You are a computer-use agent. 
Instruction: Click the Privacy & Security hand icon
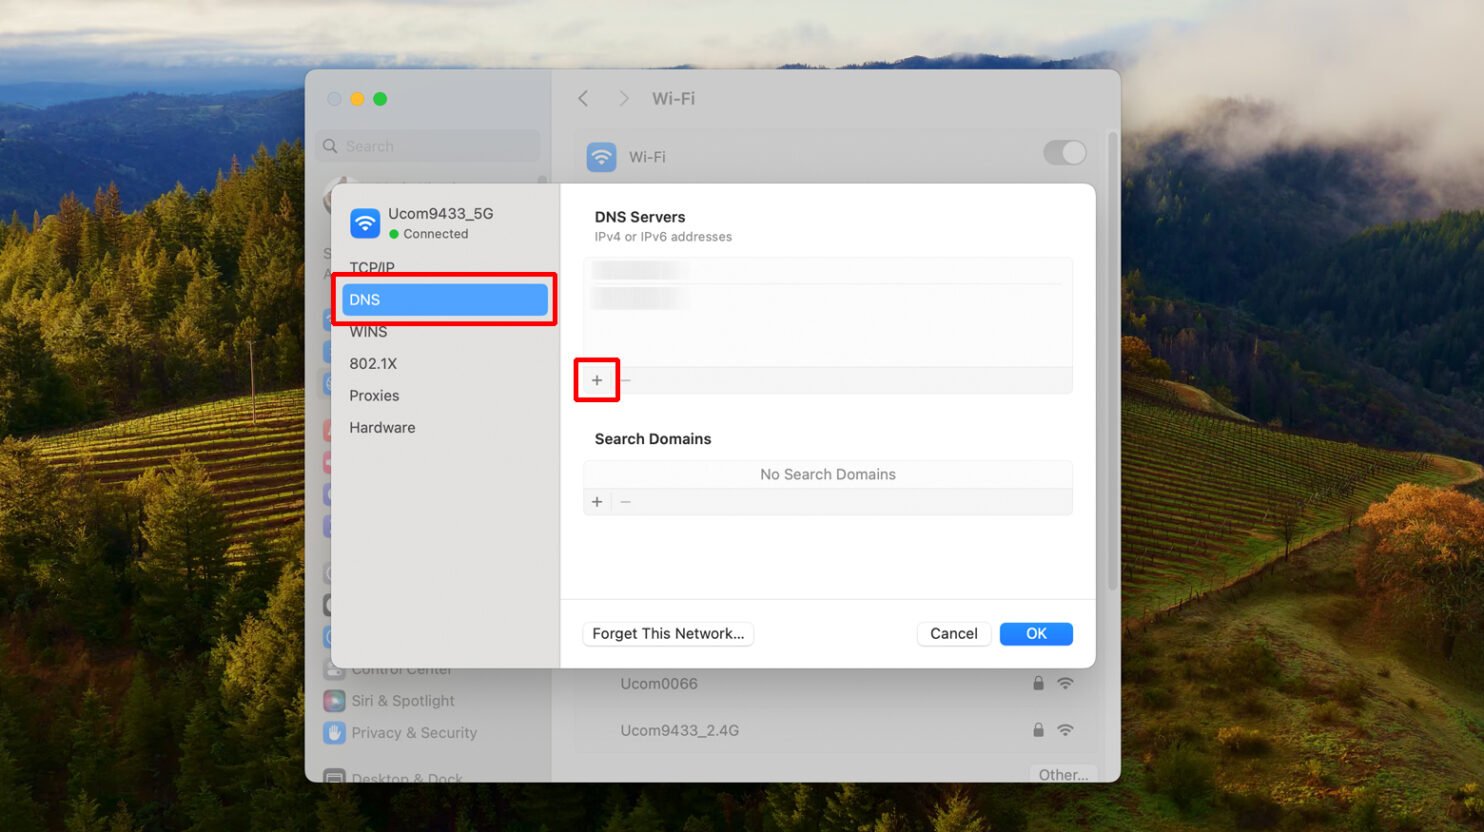pyautogui.click(x=334, y=733)
